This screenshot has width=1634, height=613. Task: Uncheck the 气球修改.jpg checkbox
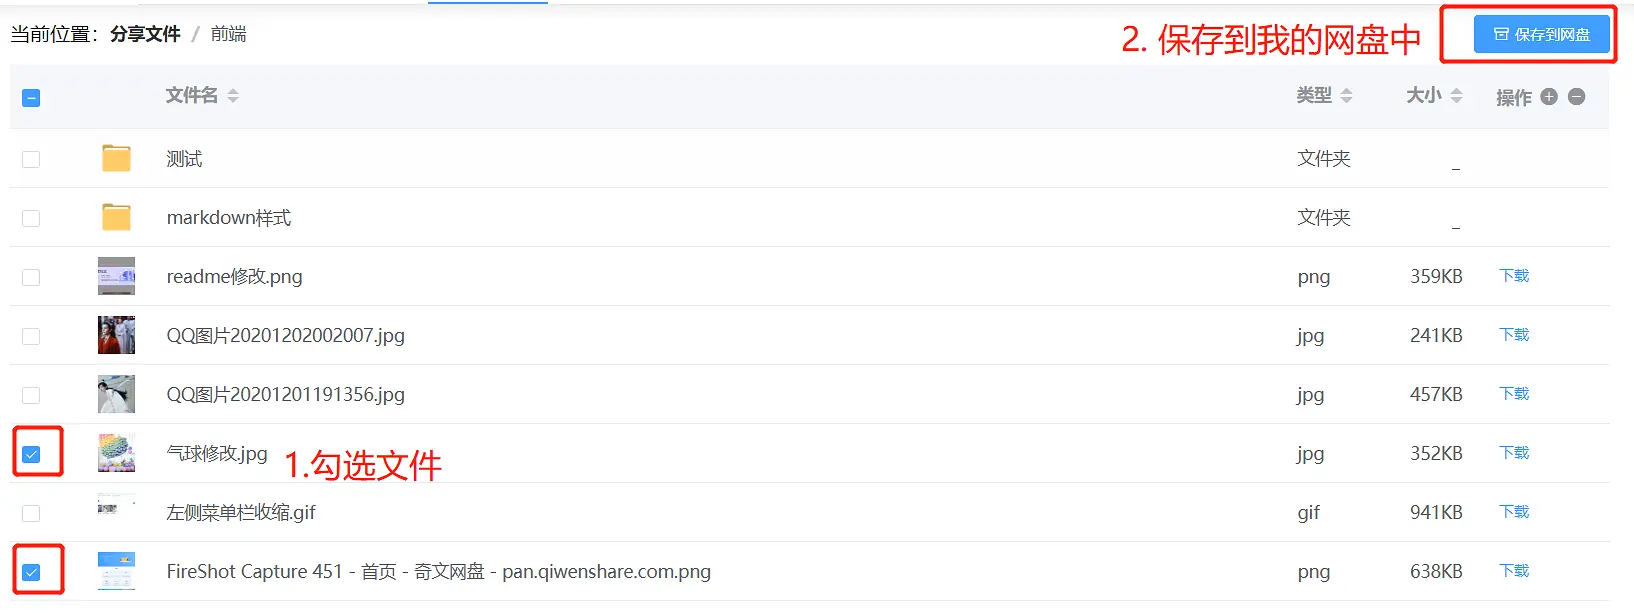[31, 454]
